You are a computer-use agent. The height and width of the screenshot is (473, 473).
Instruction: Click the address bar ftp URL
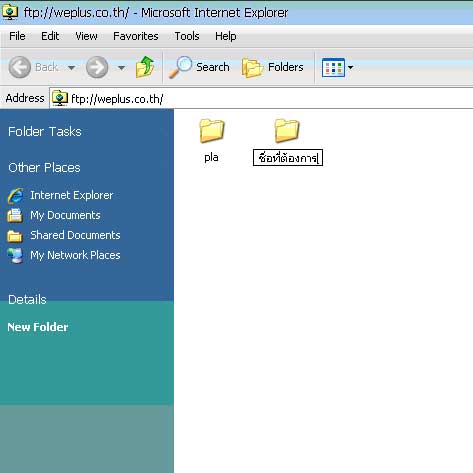click(x=117, y=99)
